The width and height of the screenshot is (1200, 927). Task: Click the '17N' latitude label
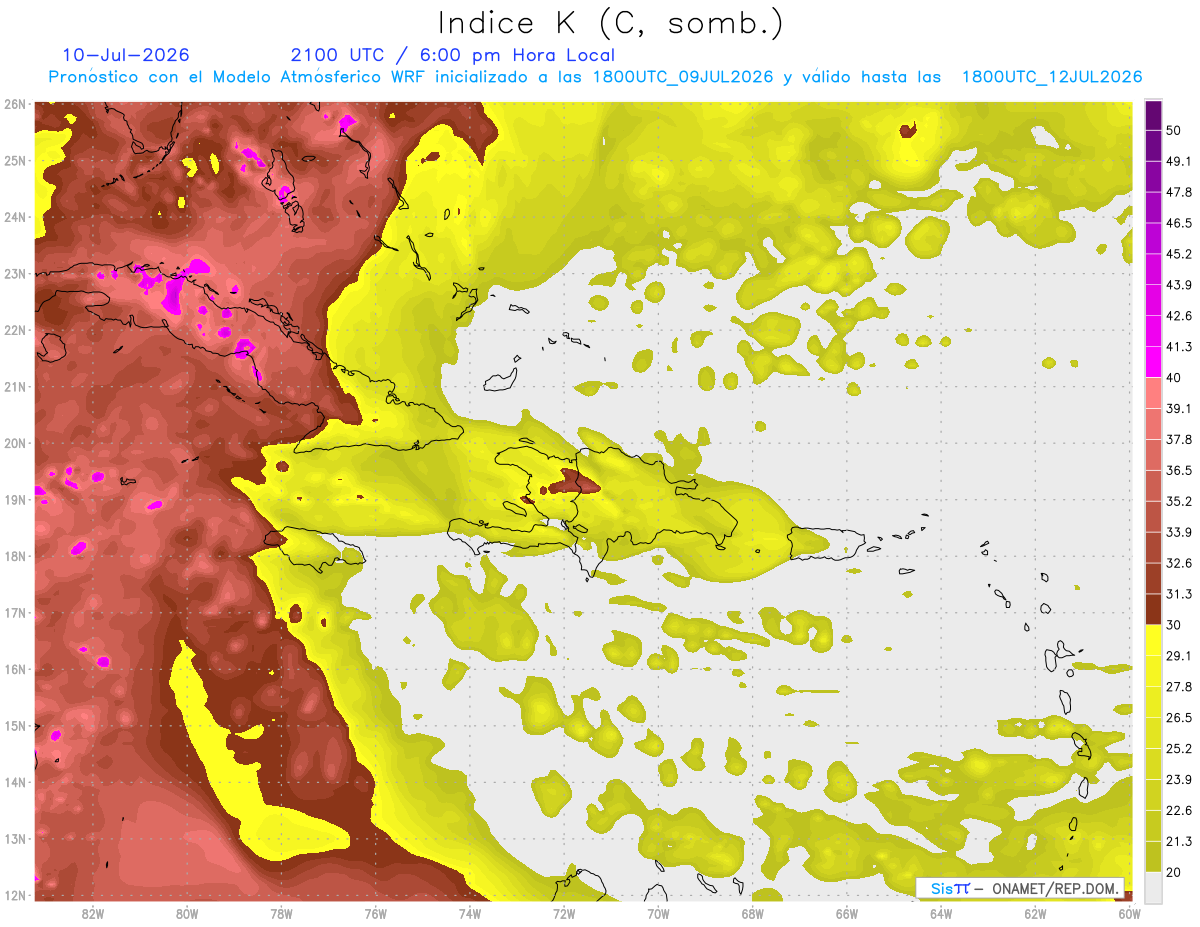[14, 613]
